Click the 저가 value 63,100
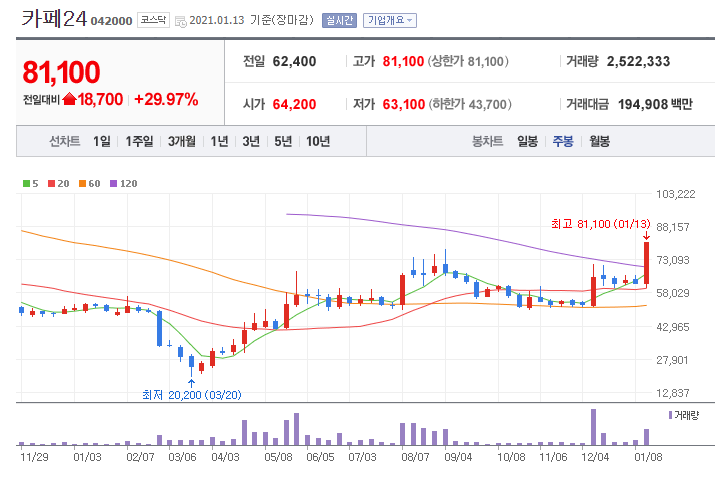The image size is (715, 481). click(x=404, y=104)
